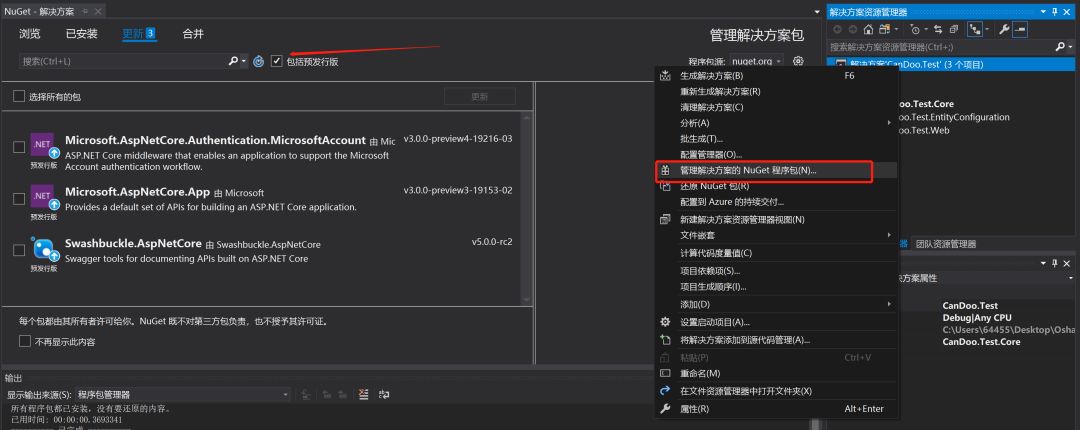Open the package source nuget.org dropdown
1080x430 pixels.
click(x=756, y=61)
